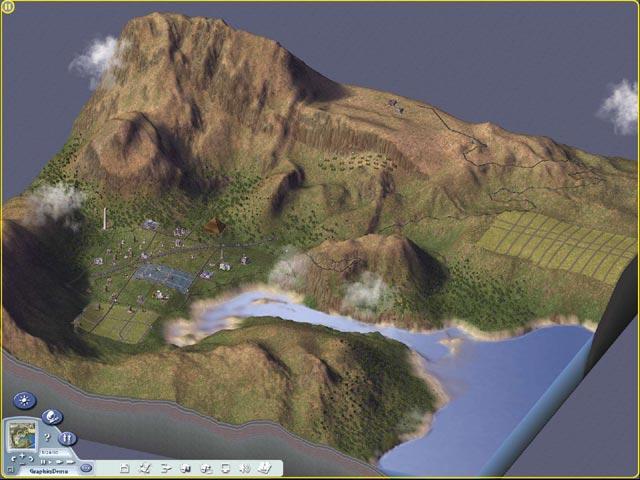Rotate view counterclockwise arrow
Image resolution: width=640 pixels, height=480 pixels.
13,459
